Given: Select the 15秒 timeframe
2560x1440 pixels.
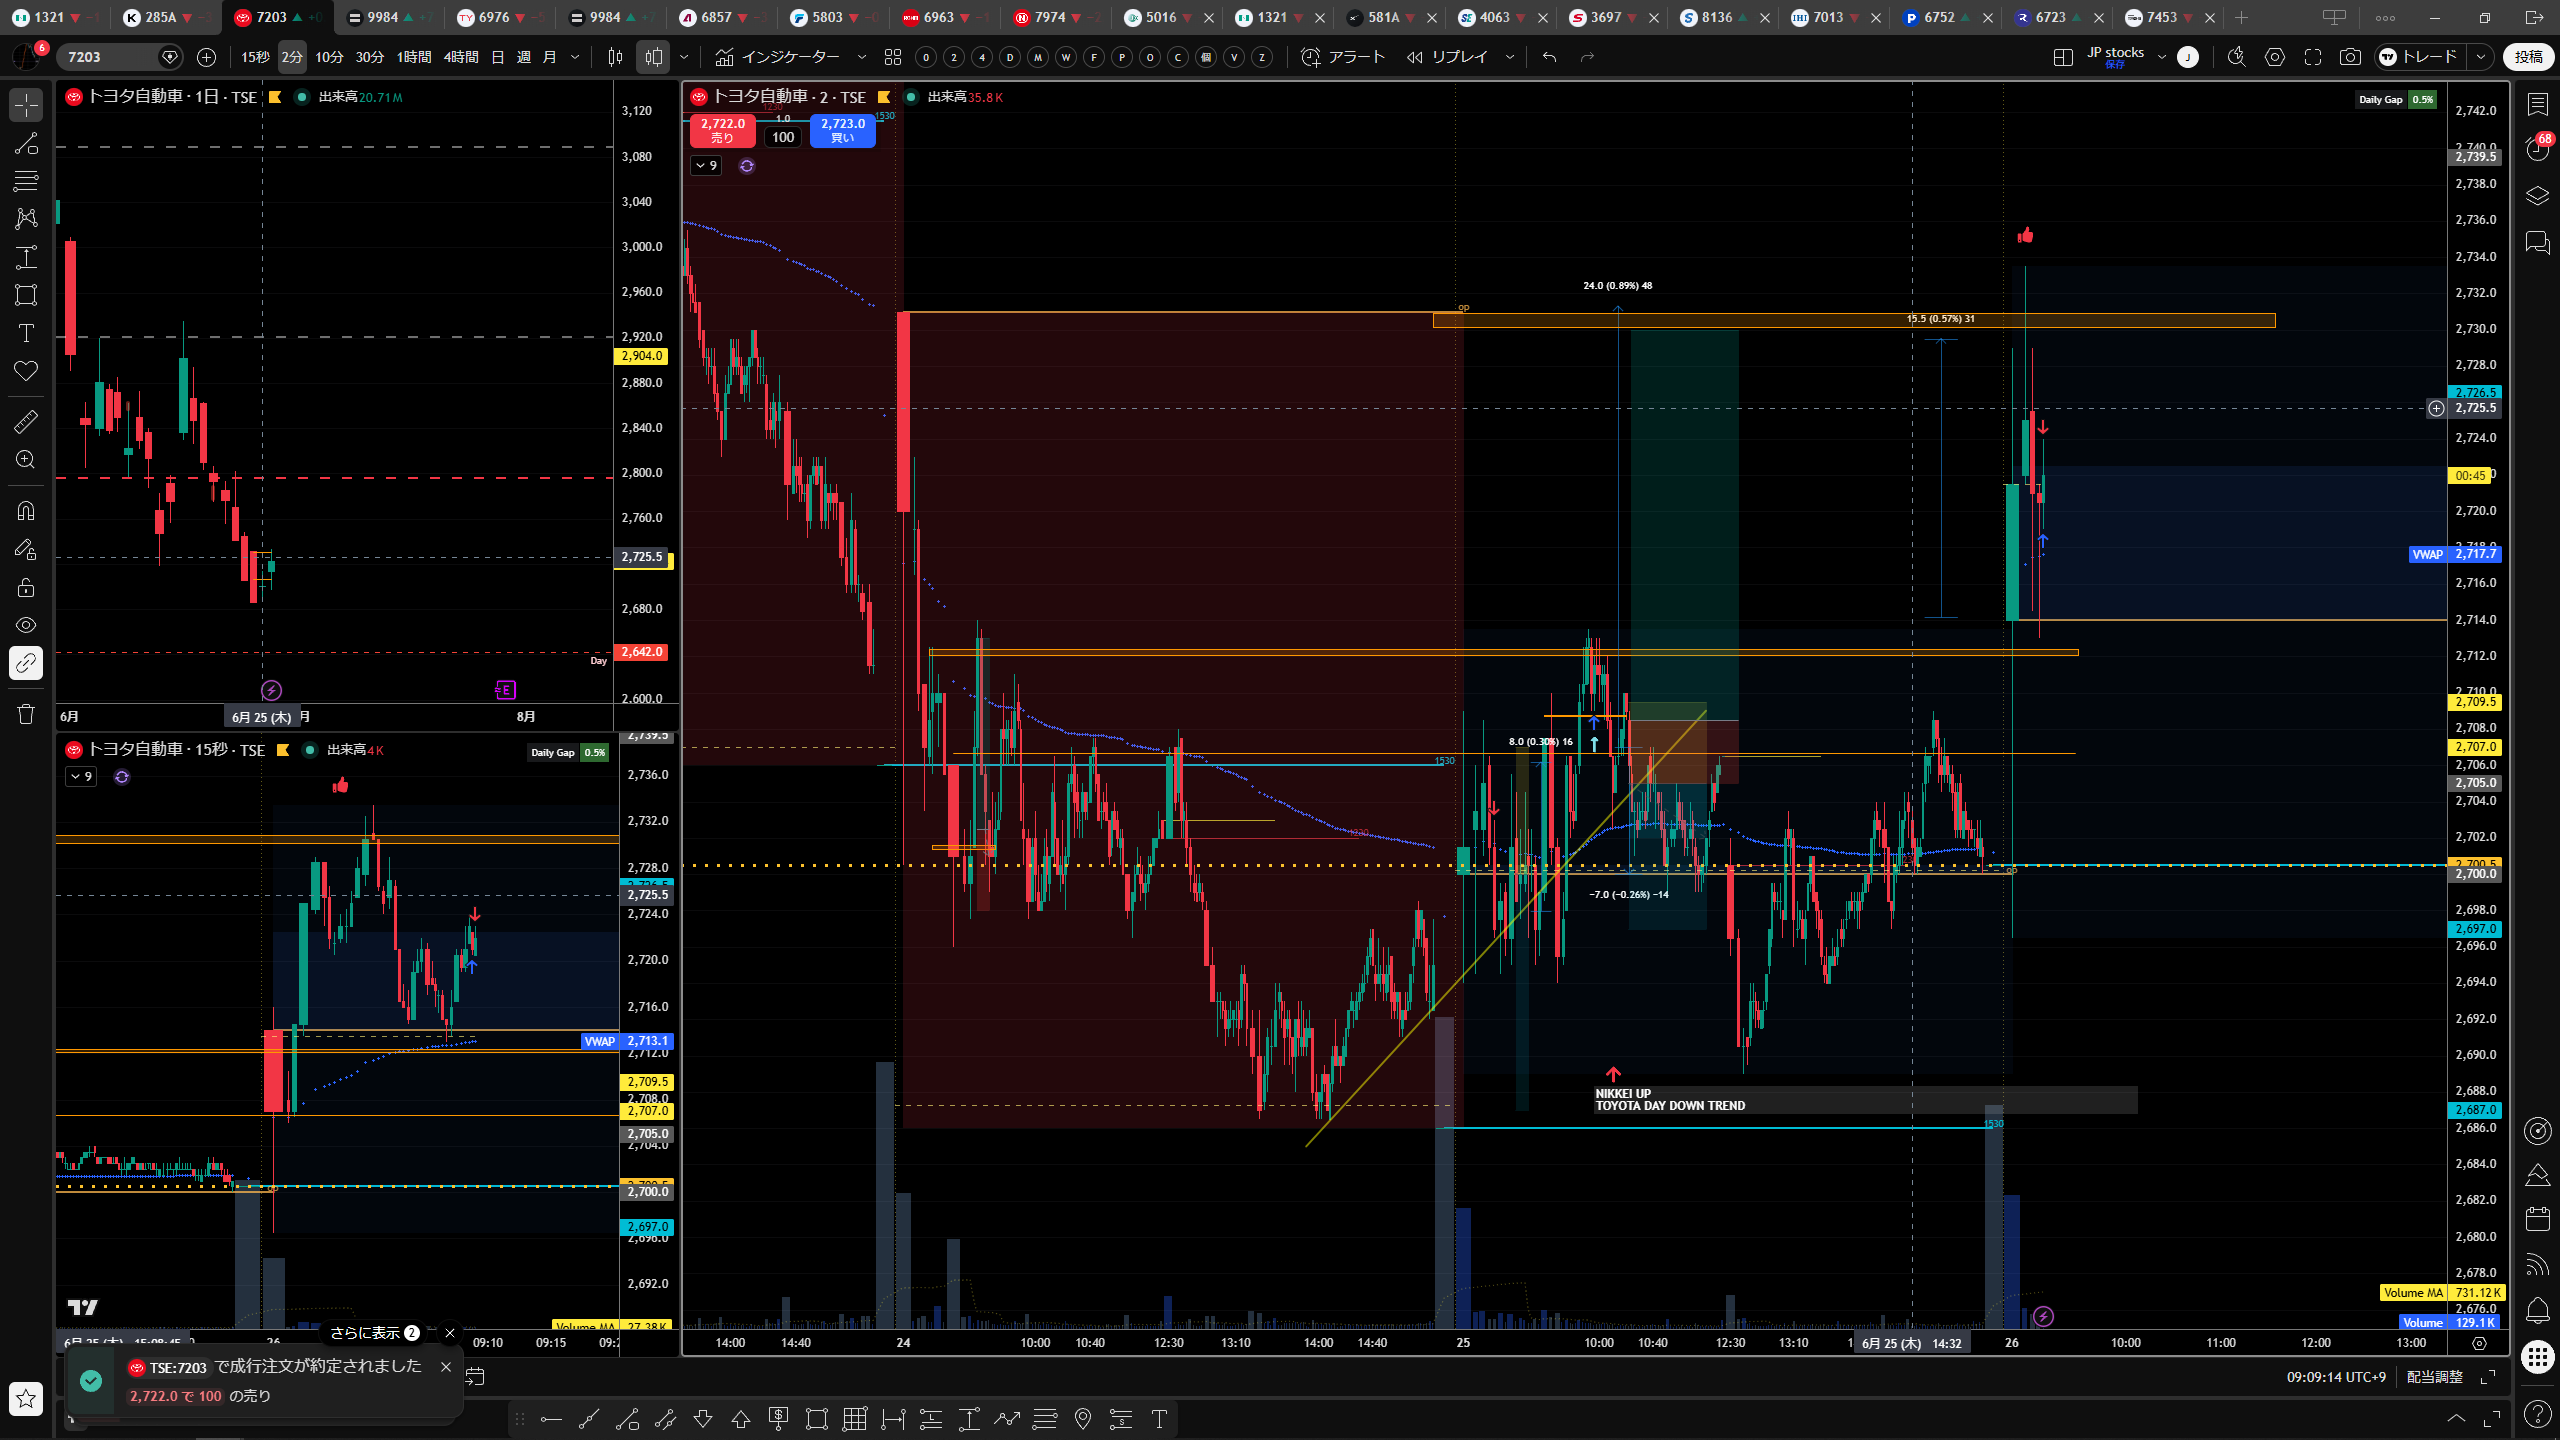Looking at the screenshot, I should coord(255,57).
